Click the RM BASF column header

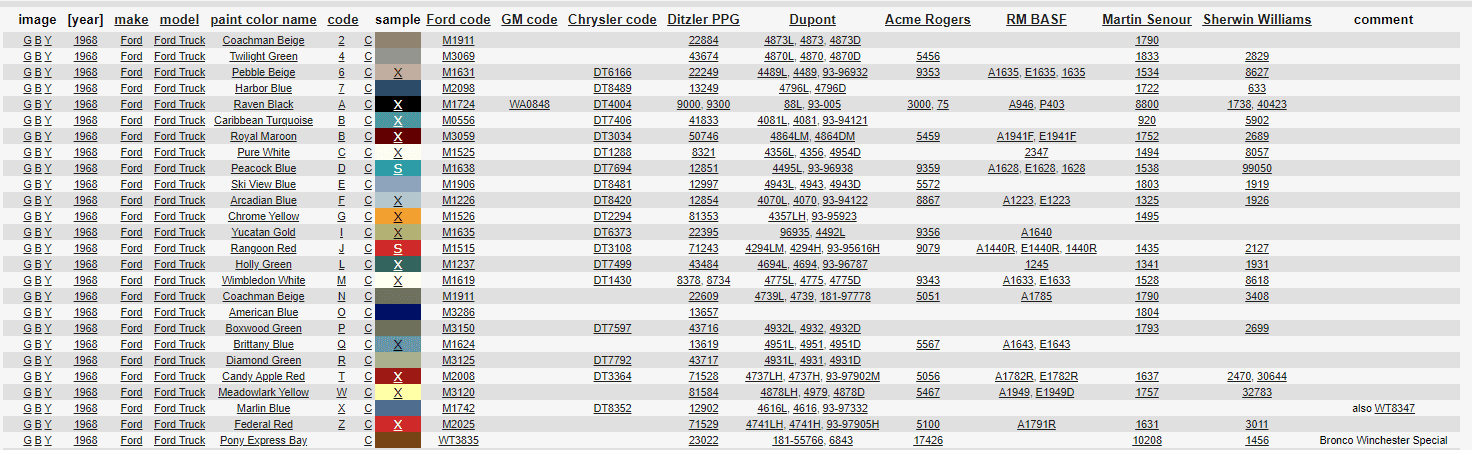pyautogui.click(x=1036, y=20)
